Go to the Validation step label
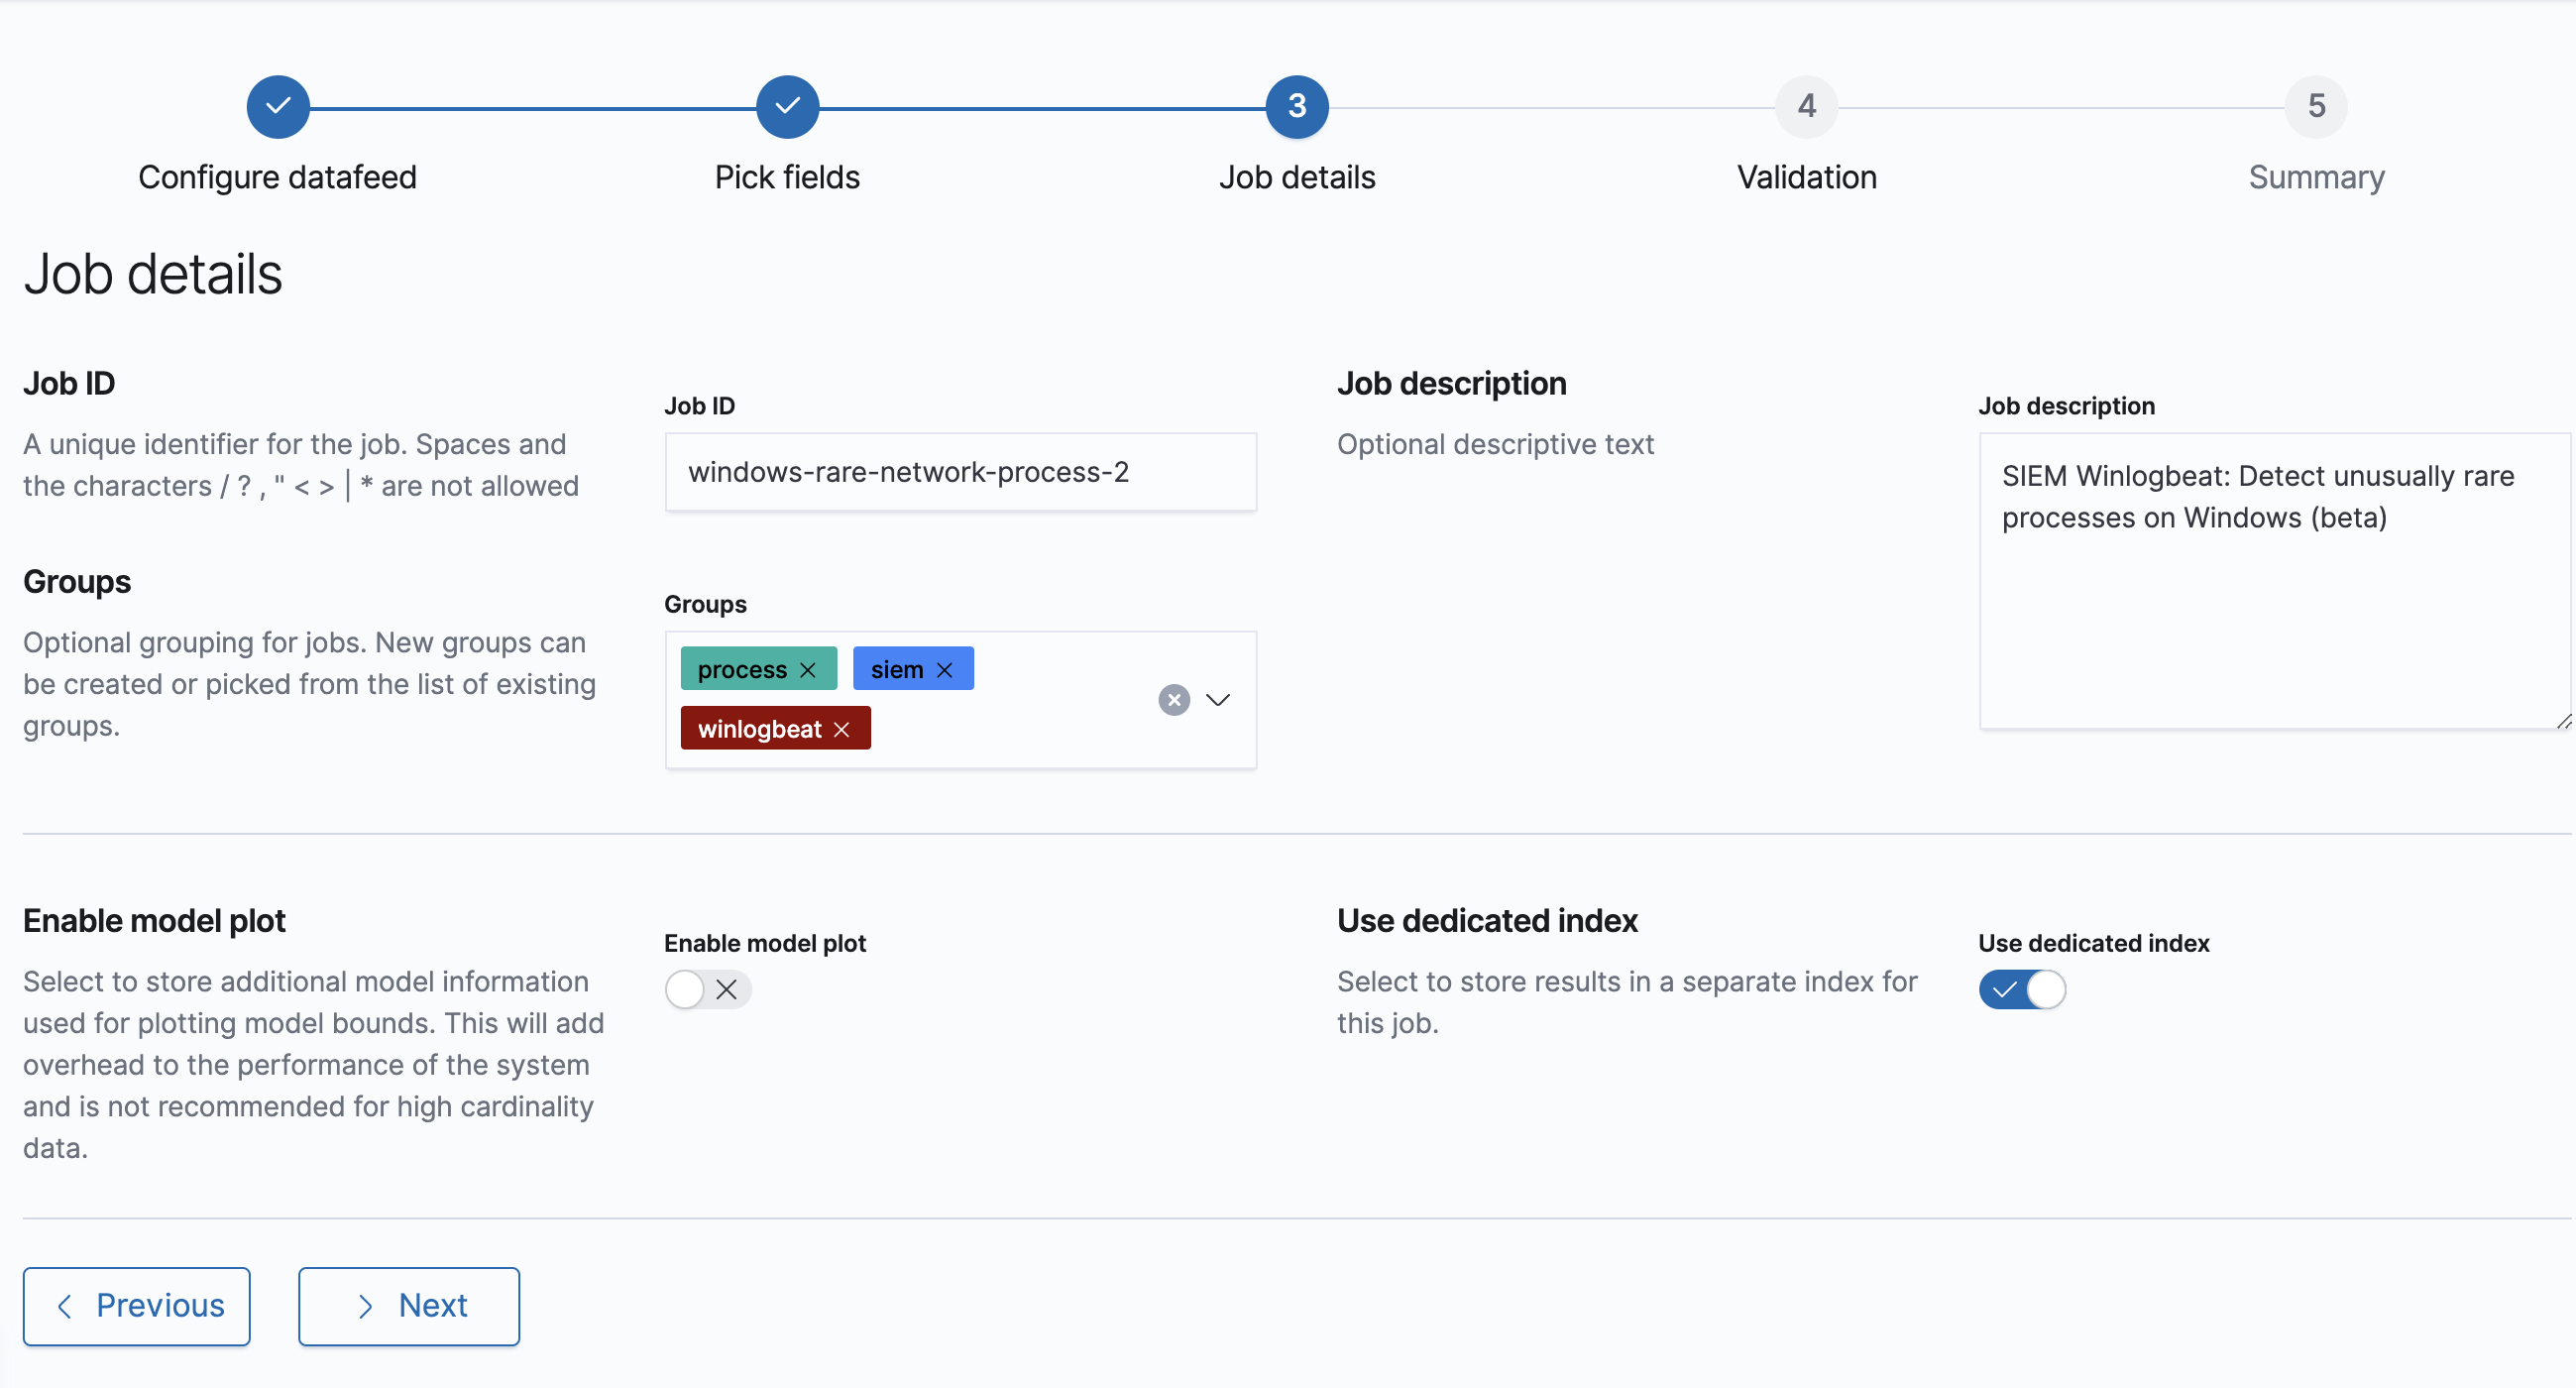2576x1388 pixels. pyautogui.click(x=1806, y=178)
